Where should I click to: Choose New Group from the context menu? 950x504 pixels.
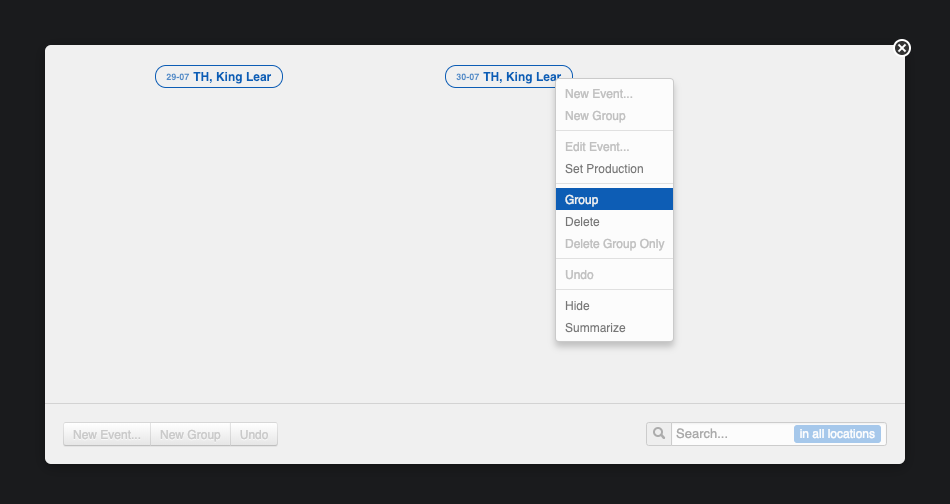(595, 116)
